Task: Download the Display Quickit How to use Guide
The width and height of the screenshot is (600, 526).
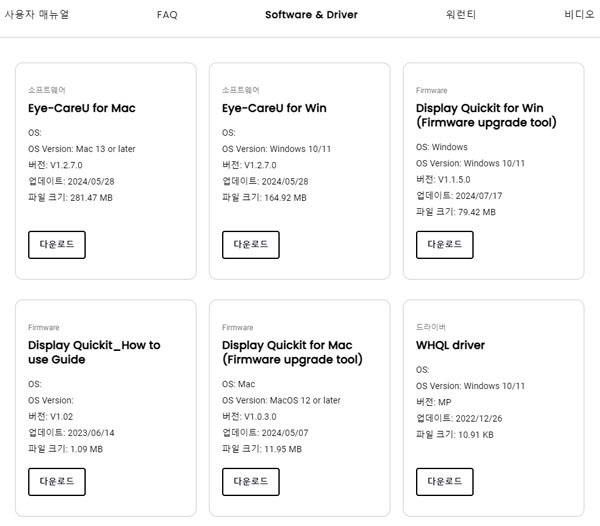Action: pyautogui.click(x=57, y=481)
